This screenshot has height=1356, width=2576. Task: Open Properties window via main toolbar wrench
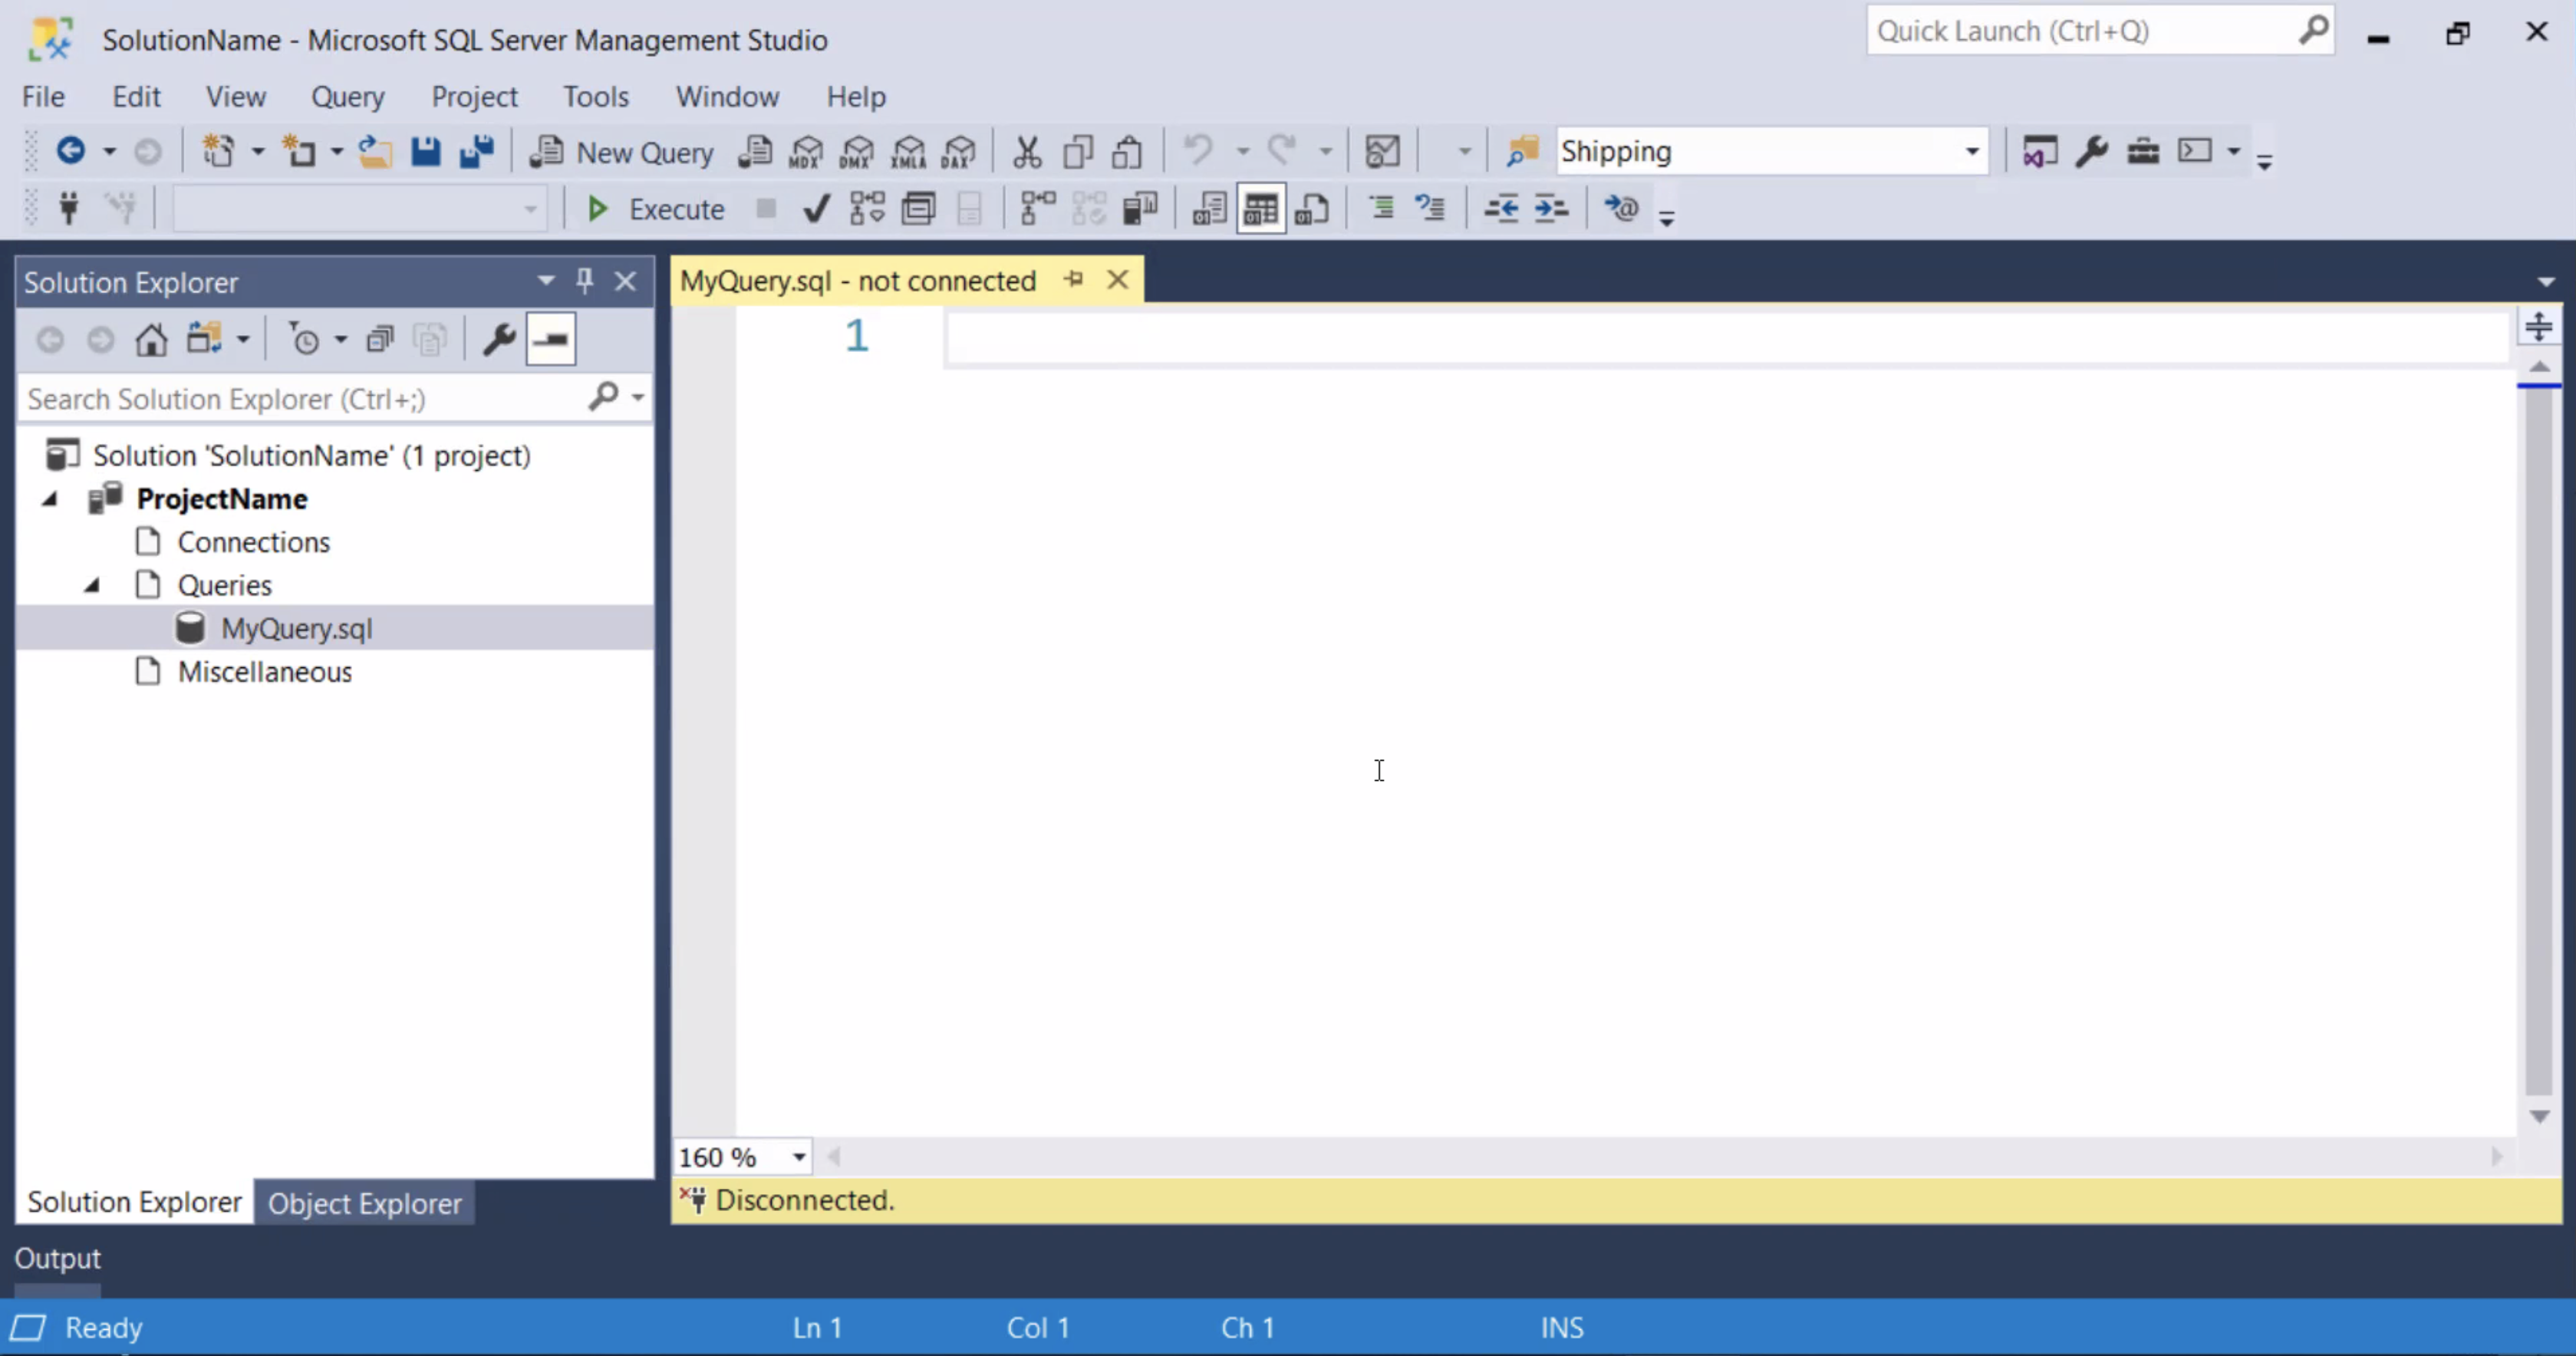2091,151
